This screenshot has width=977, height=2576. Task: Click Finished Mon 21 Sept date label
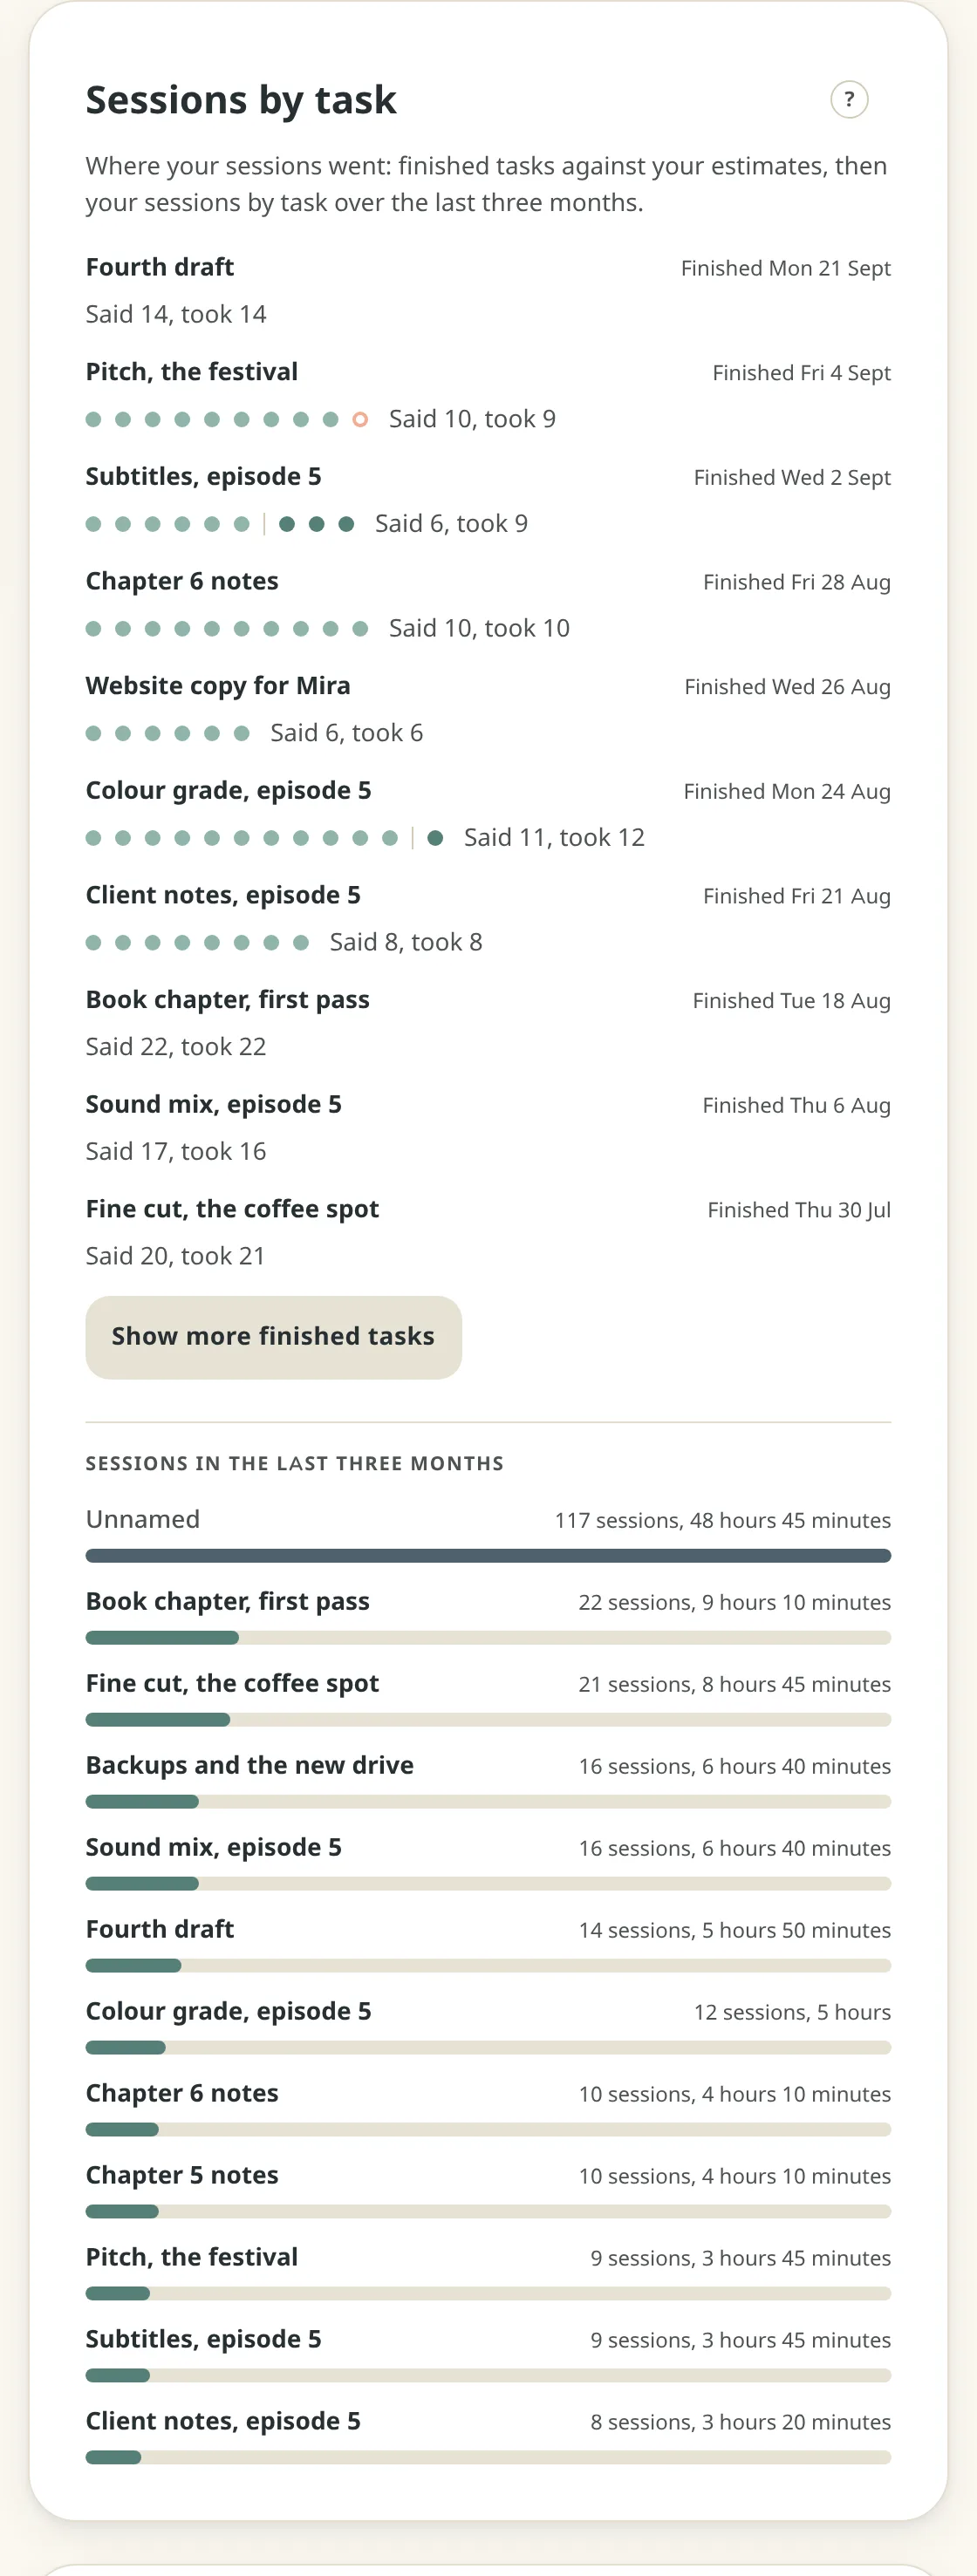(x=785, y=268)
